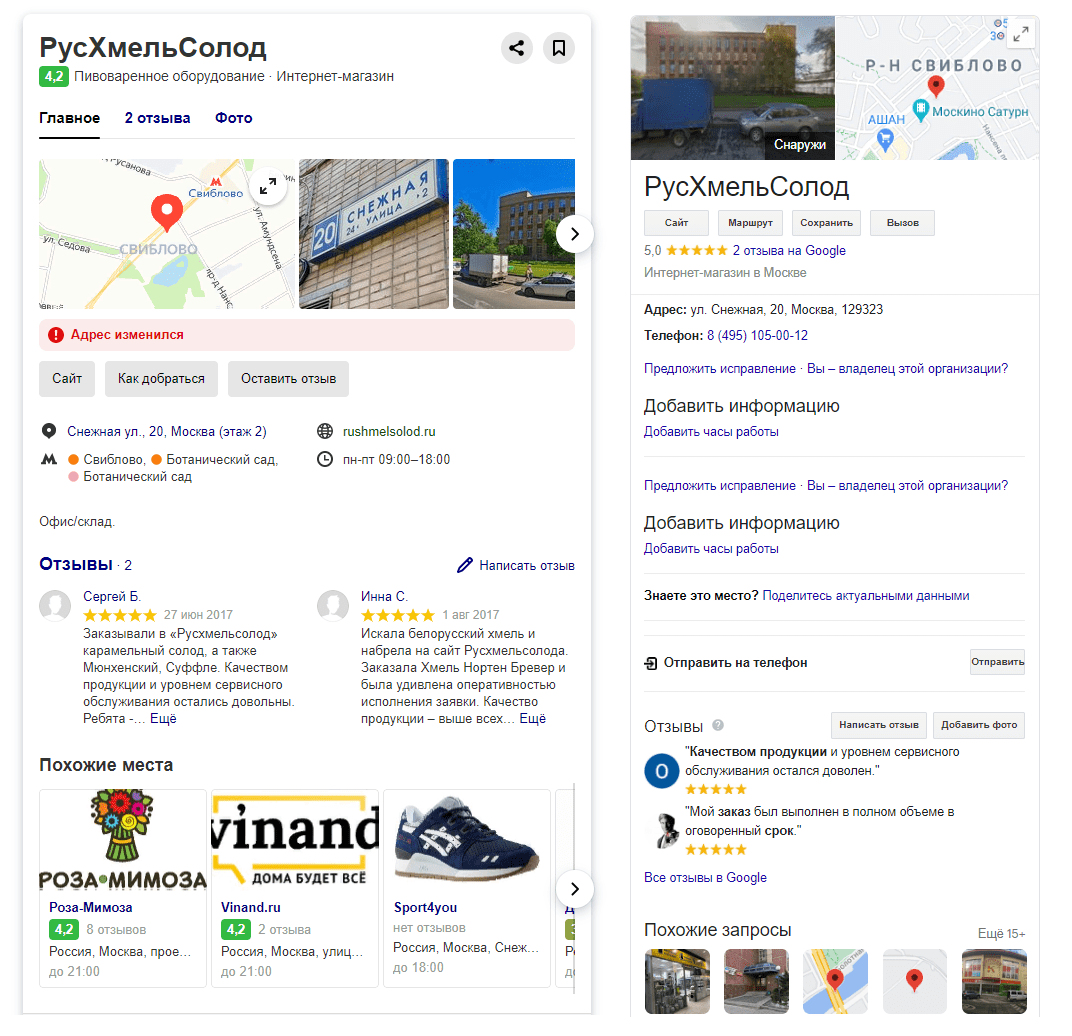
Task: Click the pencil icon to write a review
Action: point(465,565)
